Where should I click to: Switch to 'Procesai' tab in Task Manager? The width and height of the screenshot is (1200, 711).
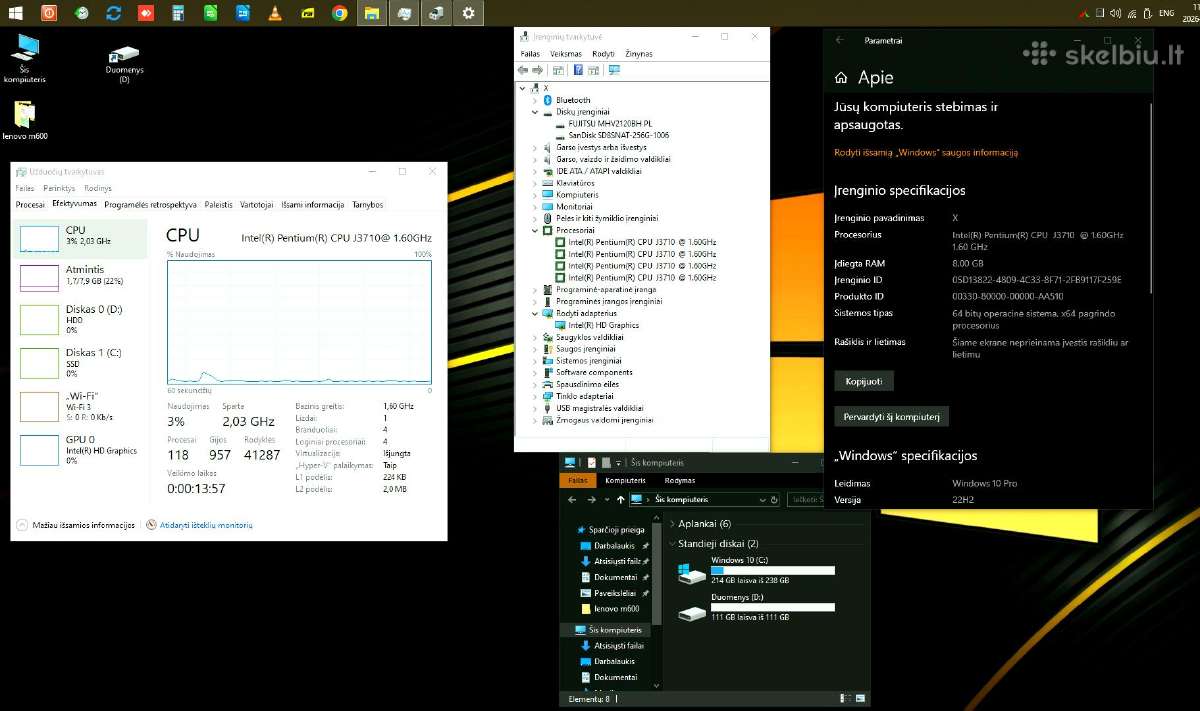[x=30, y=204]
